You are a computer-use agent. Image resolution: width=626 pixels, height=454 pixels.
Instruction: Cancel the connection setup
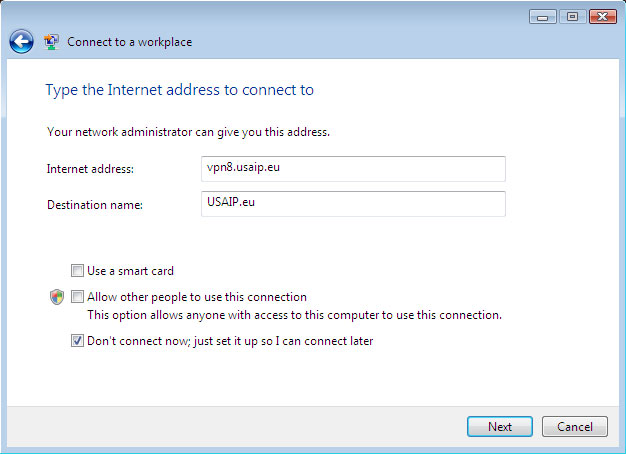click(x=575, y=426)
